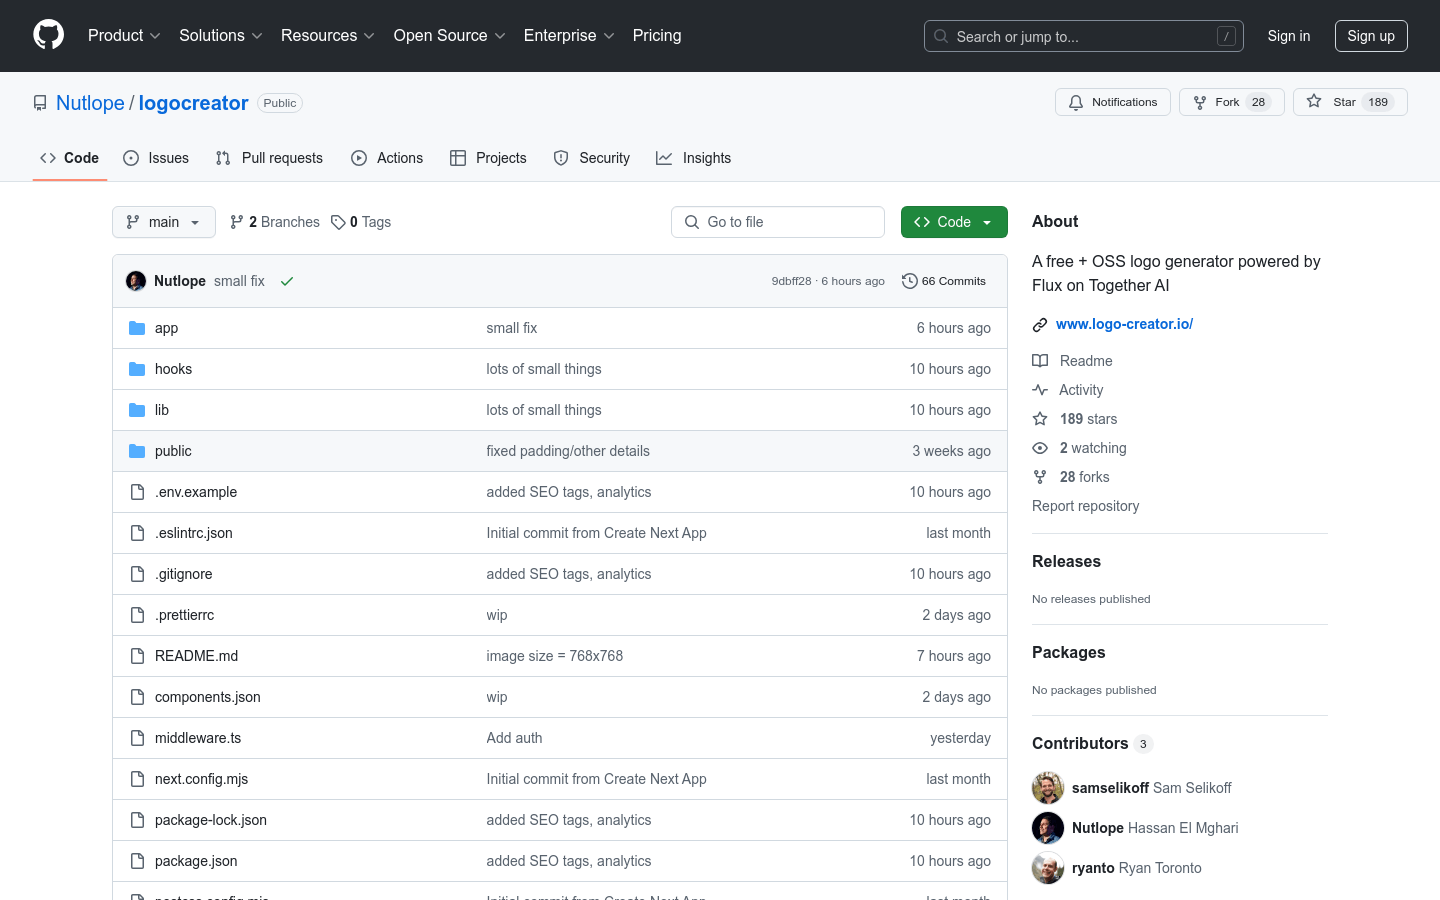Click Report repository link

click(1085, 506)
